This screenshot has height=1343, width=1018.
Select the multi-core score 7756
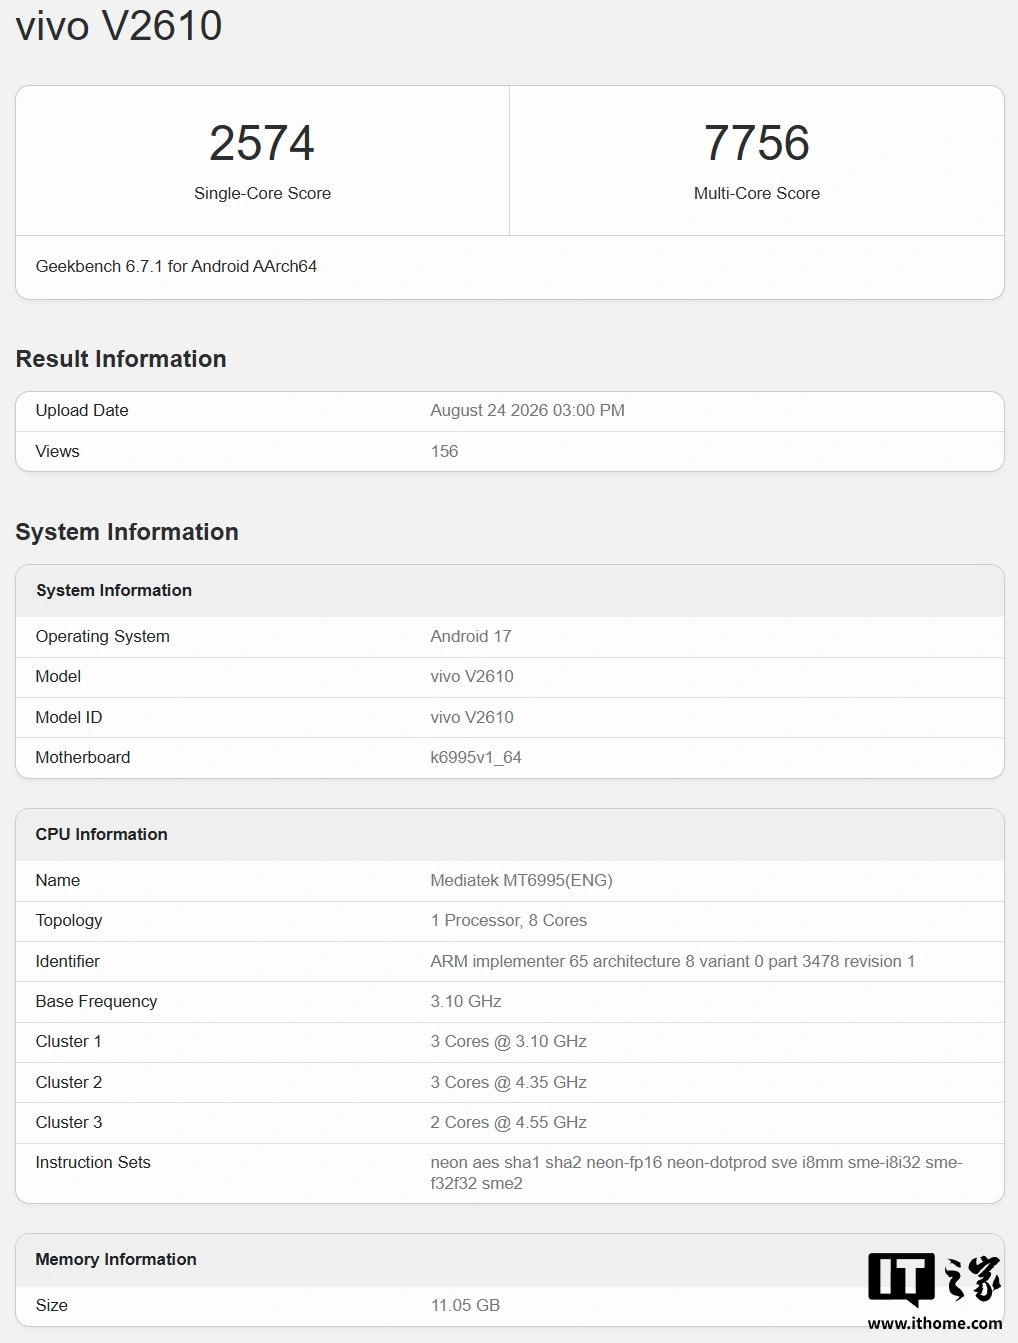757,143
